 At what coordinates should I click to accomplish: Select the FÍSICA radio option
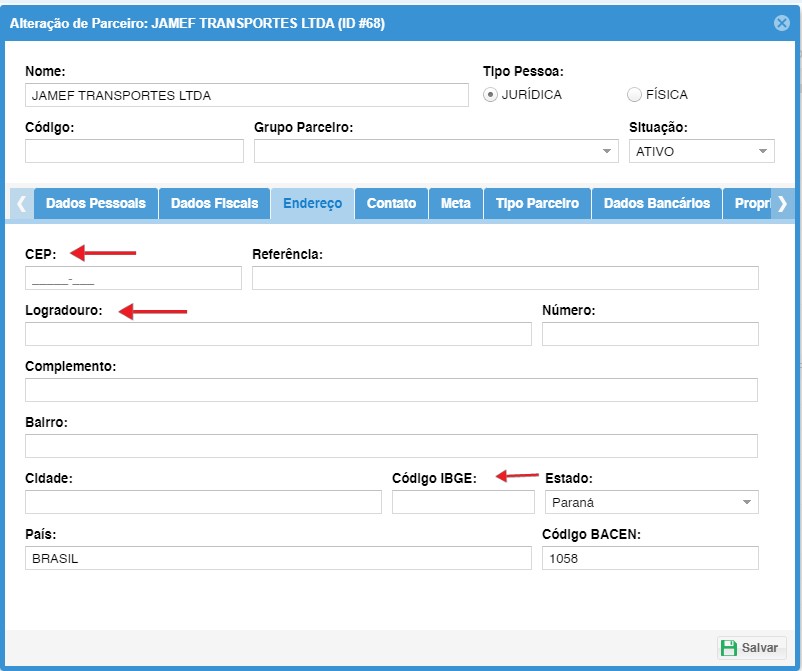(634, 95)
